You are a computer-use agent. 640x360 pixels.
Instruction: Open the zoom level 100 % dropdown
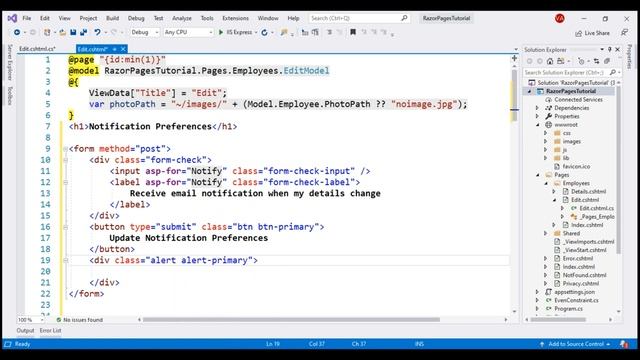pos(31,320)
